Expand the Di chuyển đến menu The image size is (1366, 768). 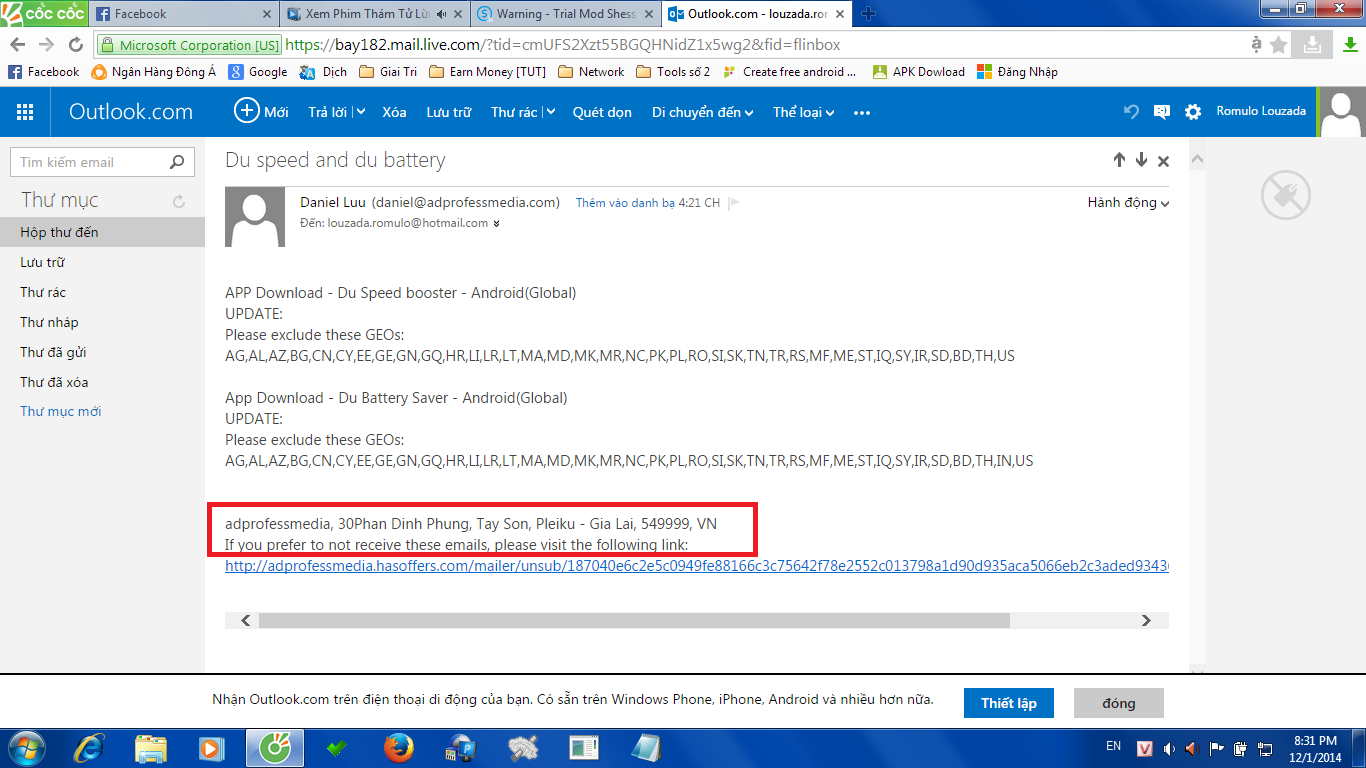point(702,112)
